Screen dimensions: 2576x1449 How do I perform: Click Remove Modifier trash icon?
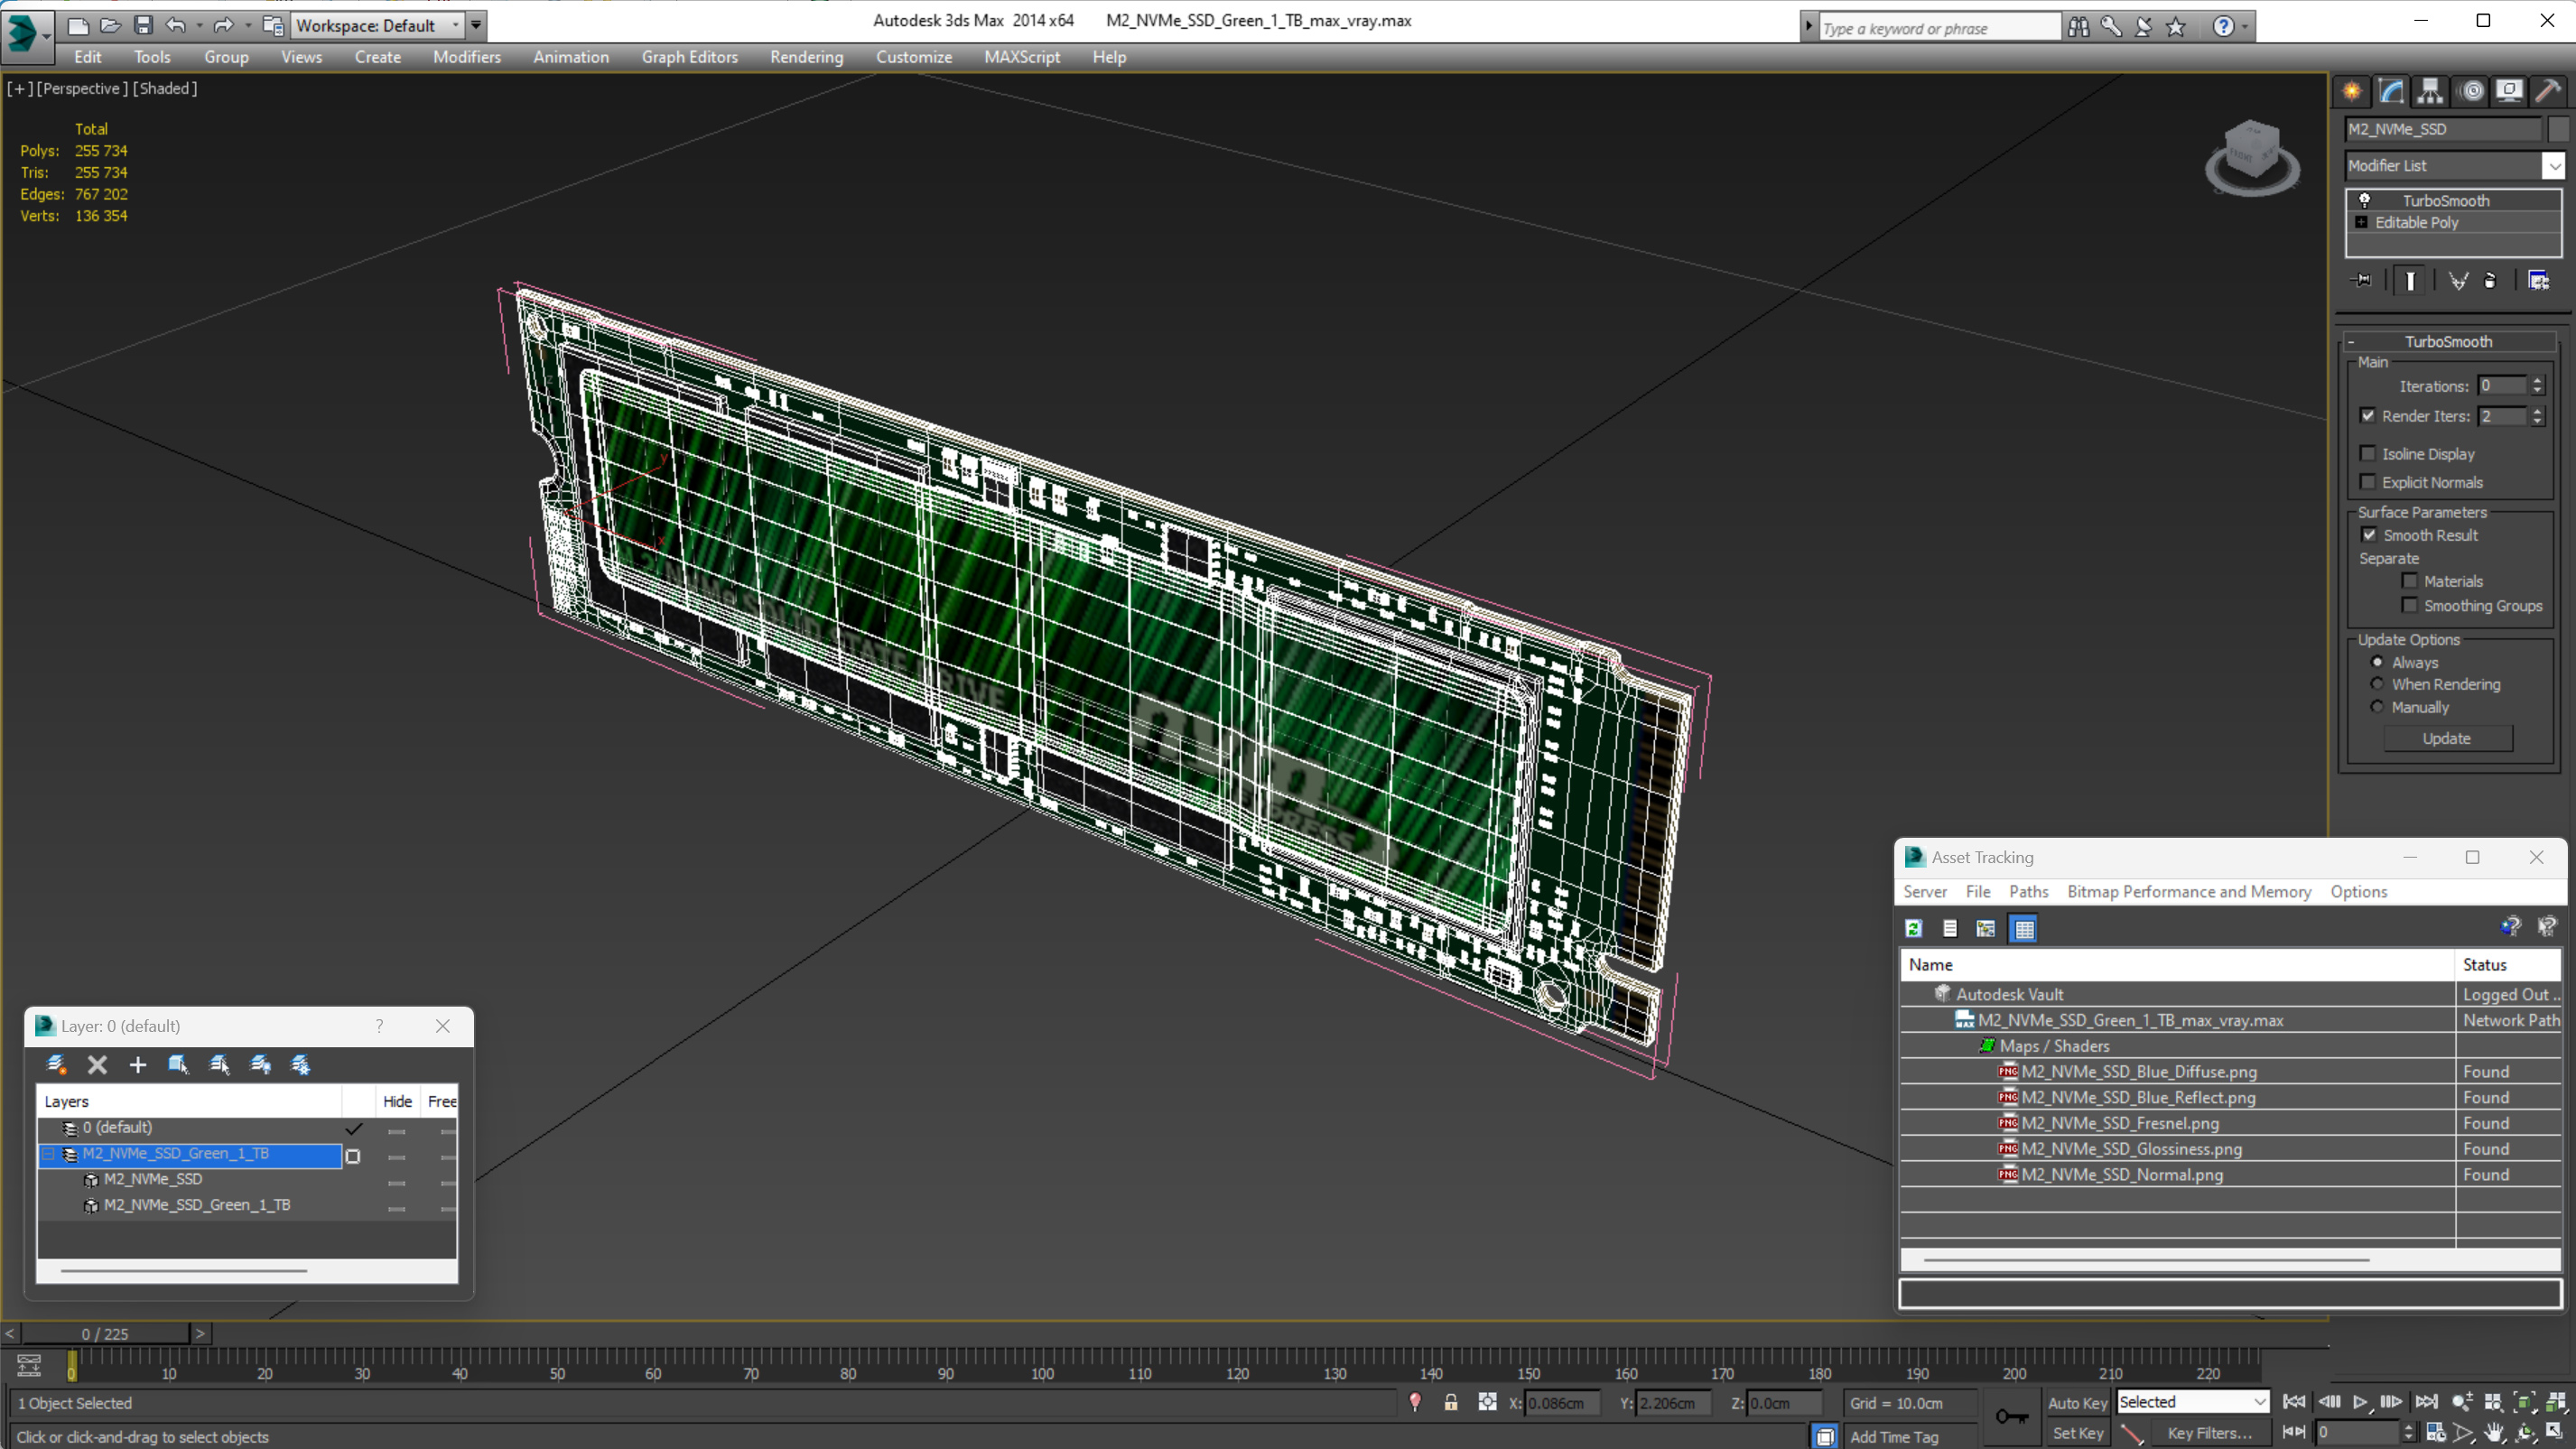[2490, 281]
